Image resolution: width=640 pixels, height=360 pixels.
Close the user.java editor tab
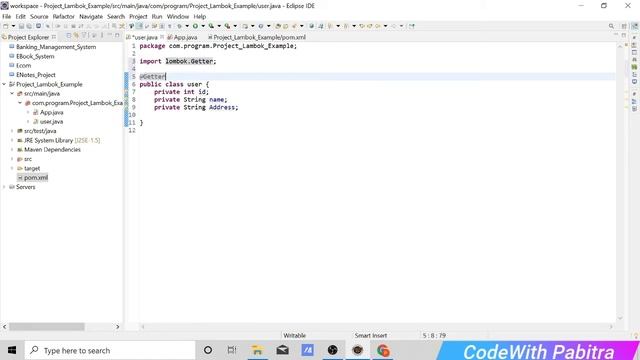tap(162, 37)
